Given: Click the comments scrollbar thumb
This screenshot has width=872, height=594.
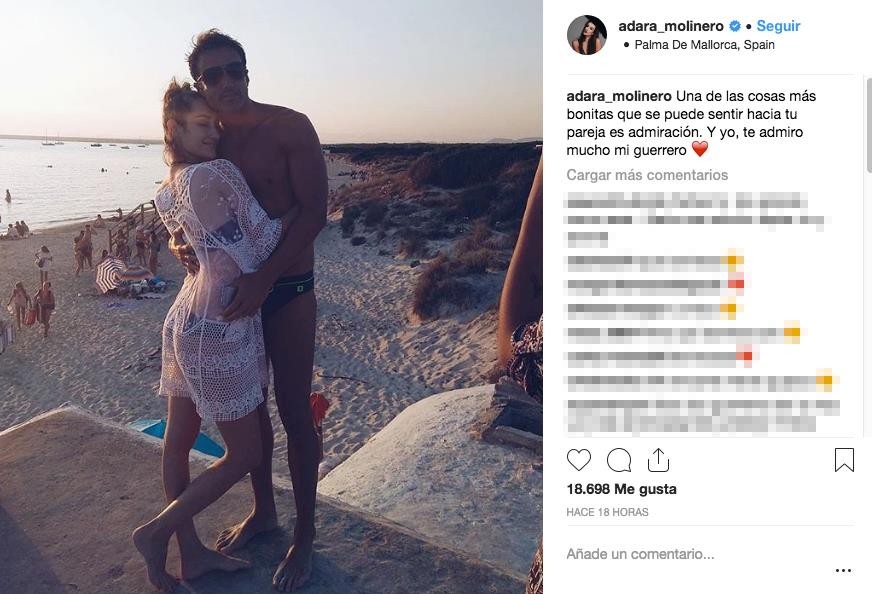Looking at the screenshot, I should [869, 125].
